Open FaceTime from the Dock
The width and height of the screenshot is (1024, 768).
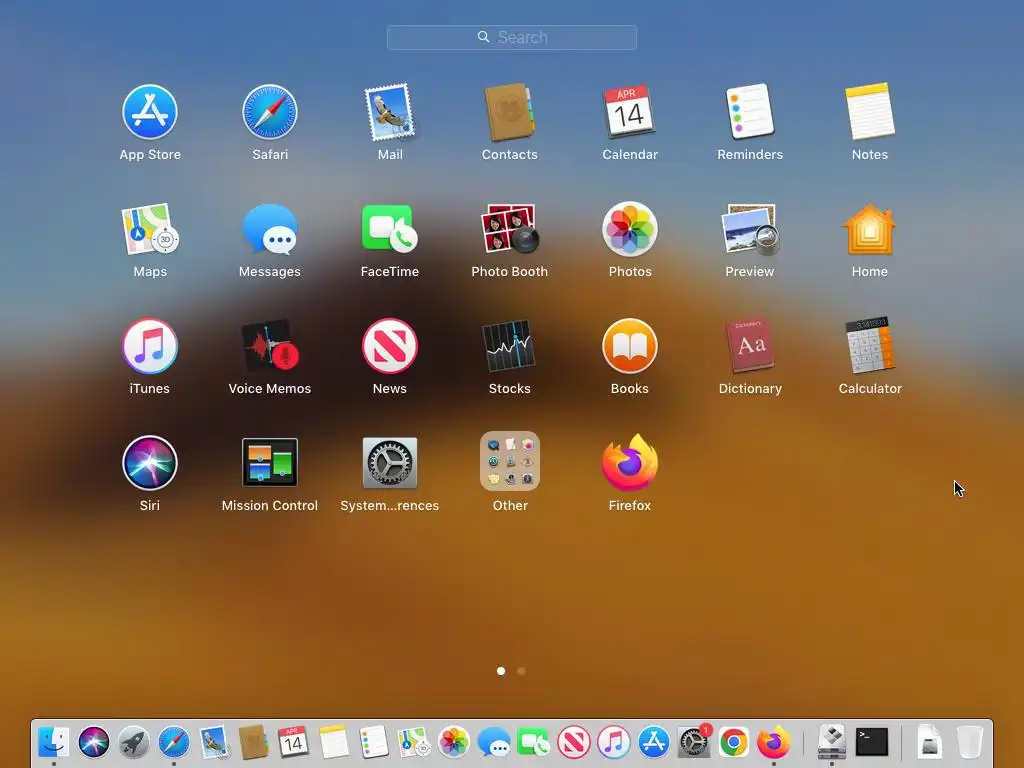(534, 743)
